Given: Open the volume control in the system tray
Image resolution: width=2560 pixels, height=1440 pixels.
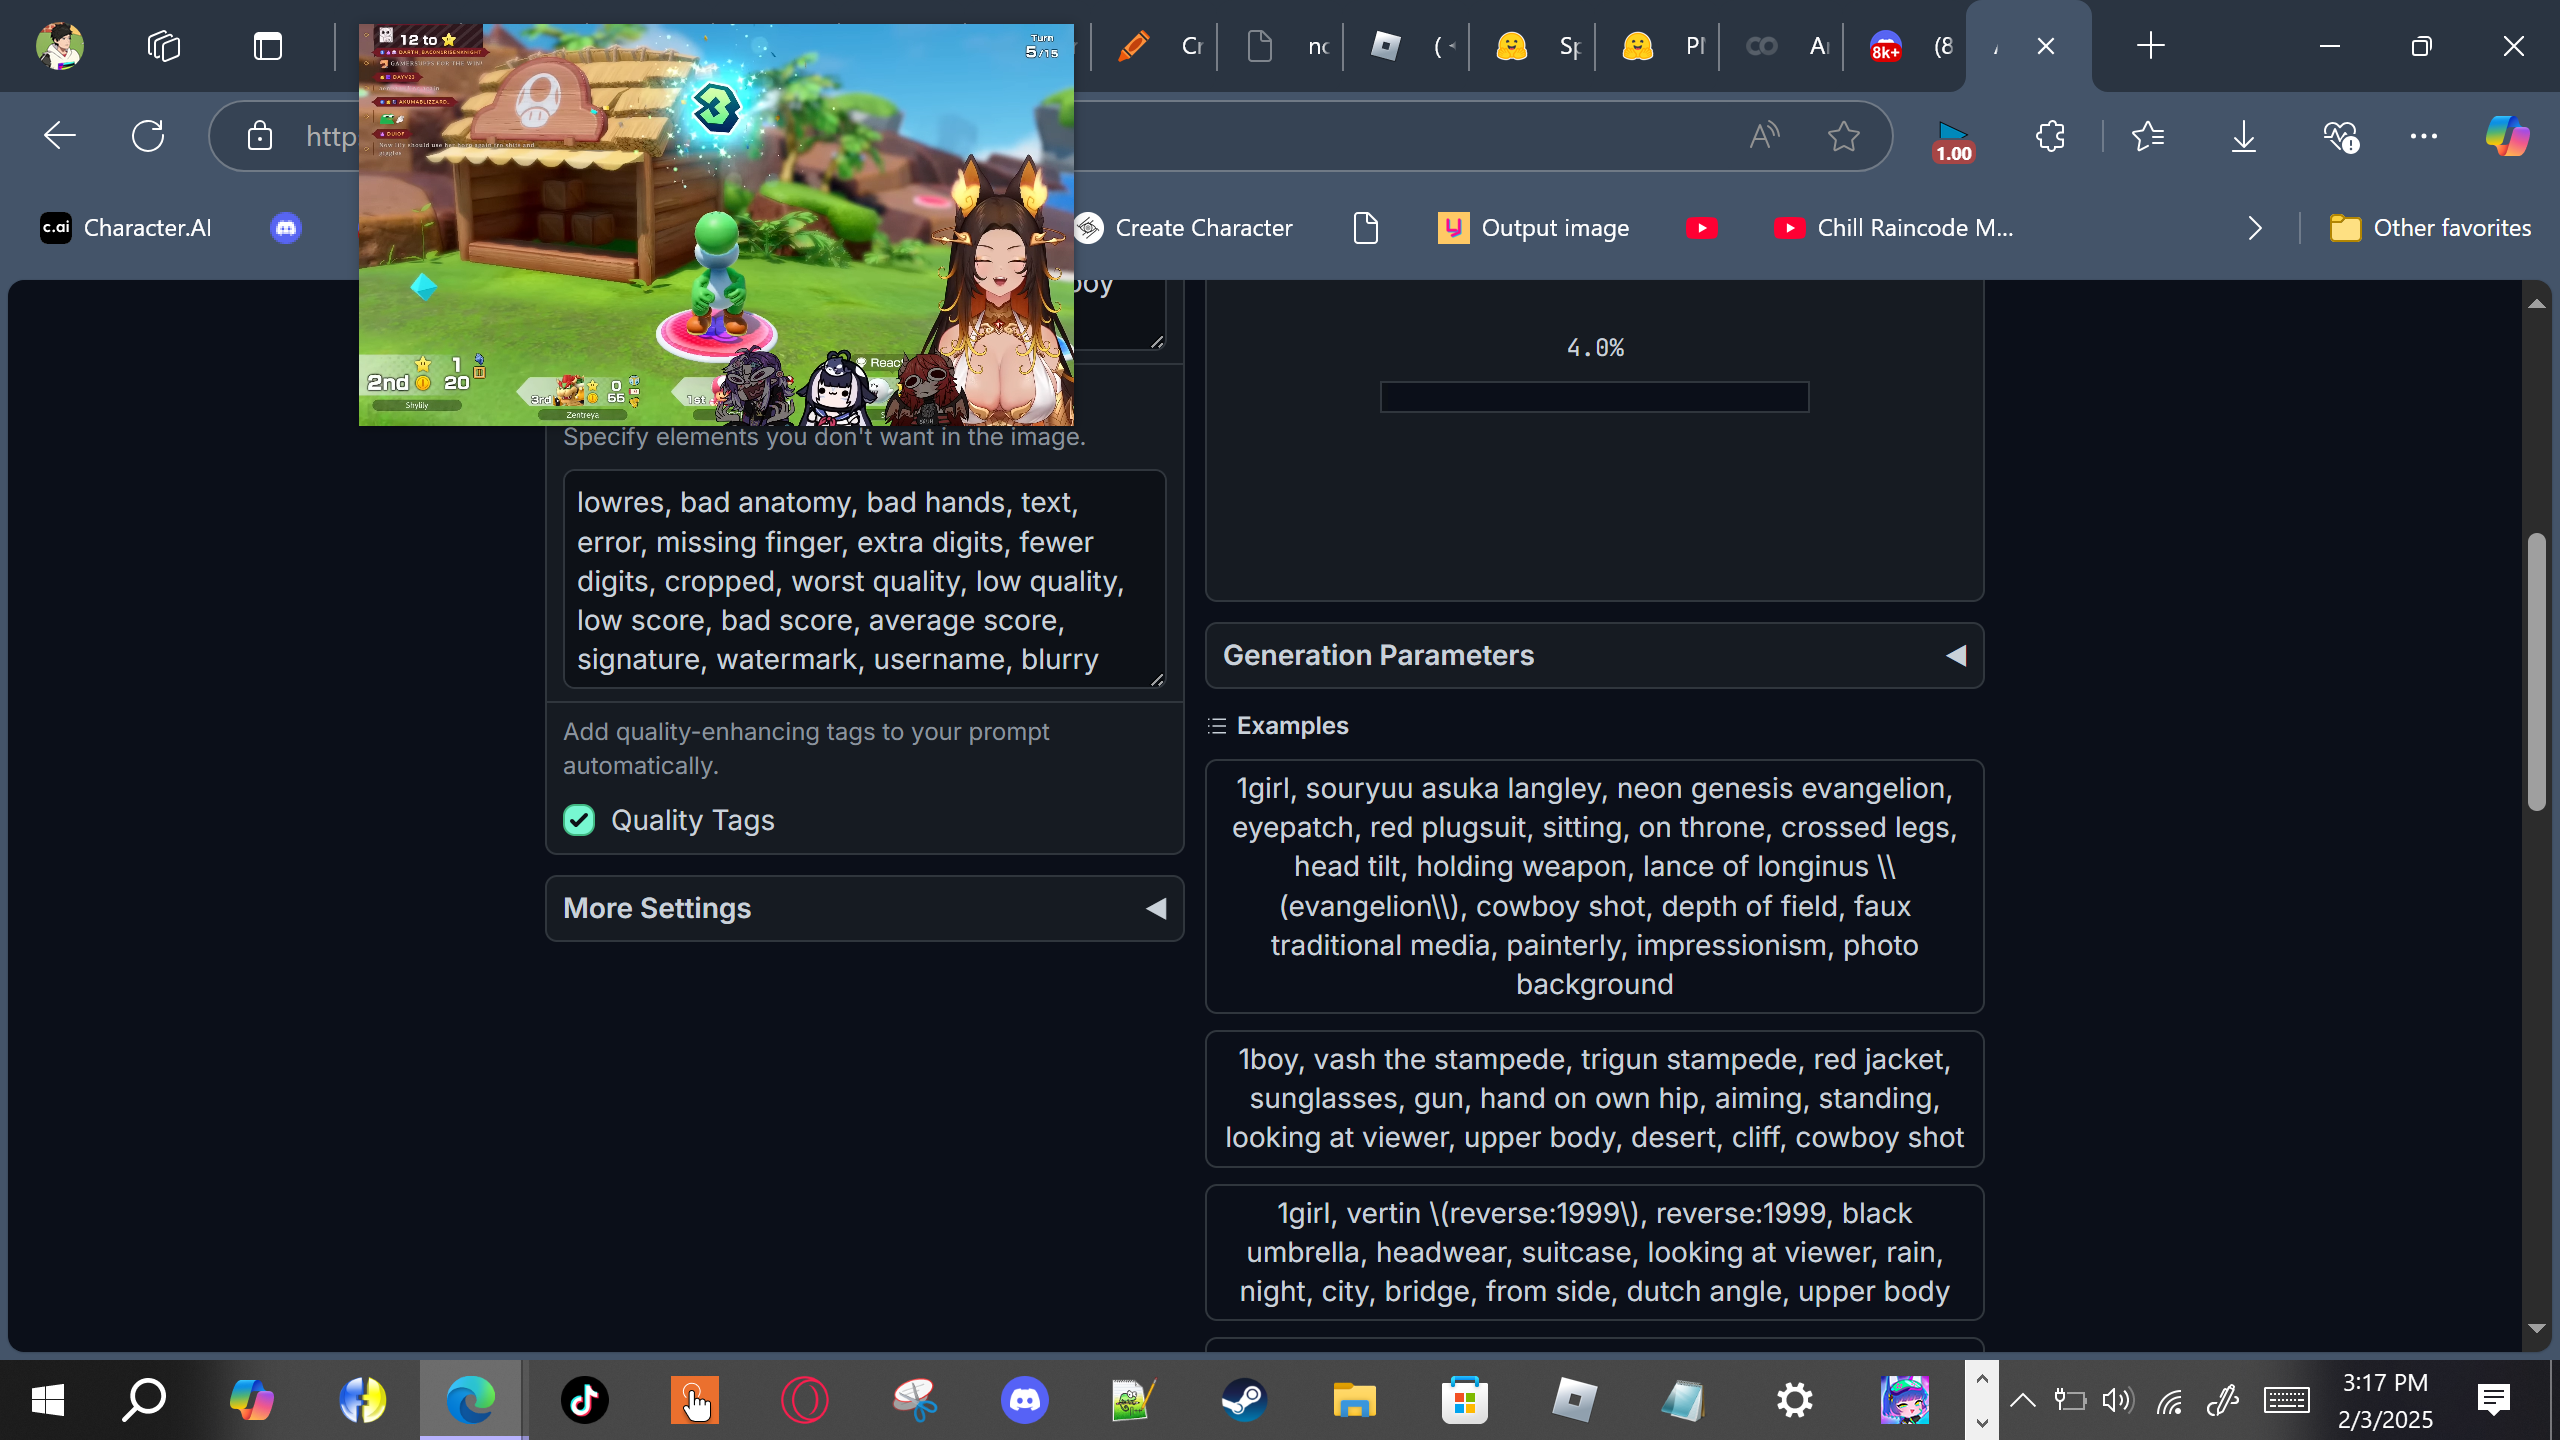Looking at the screenshot, I should [2117, 1400].
